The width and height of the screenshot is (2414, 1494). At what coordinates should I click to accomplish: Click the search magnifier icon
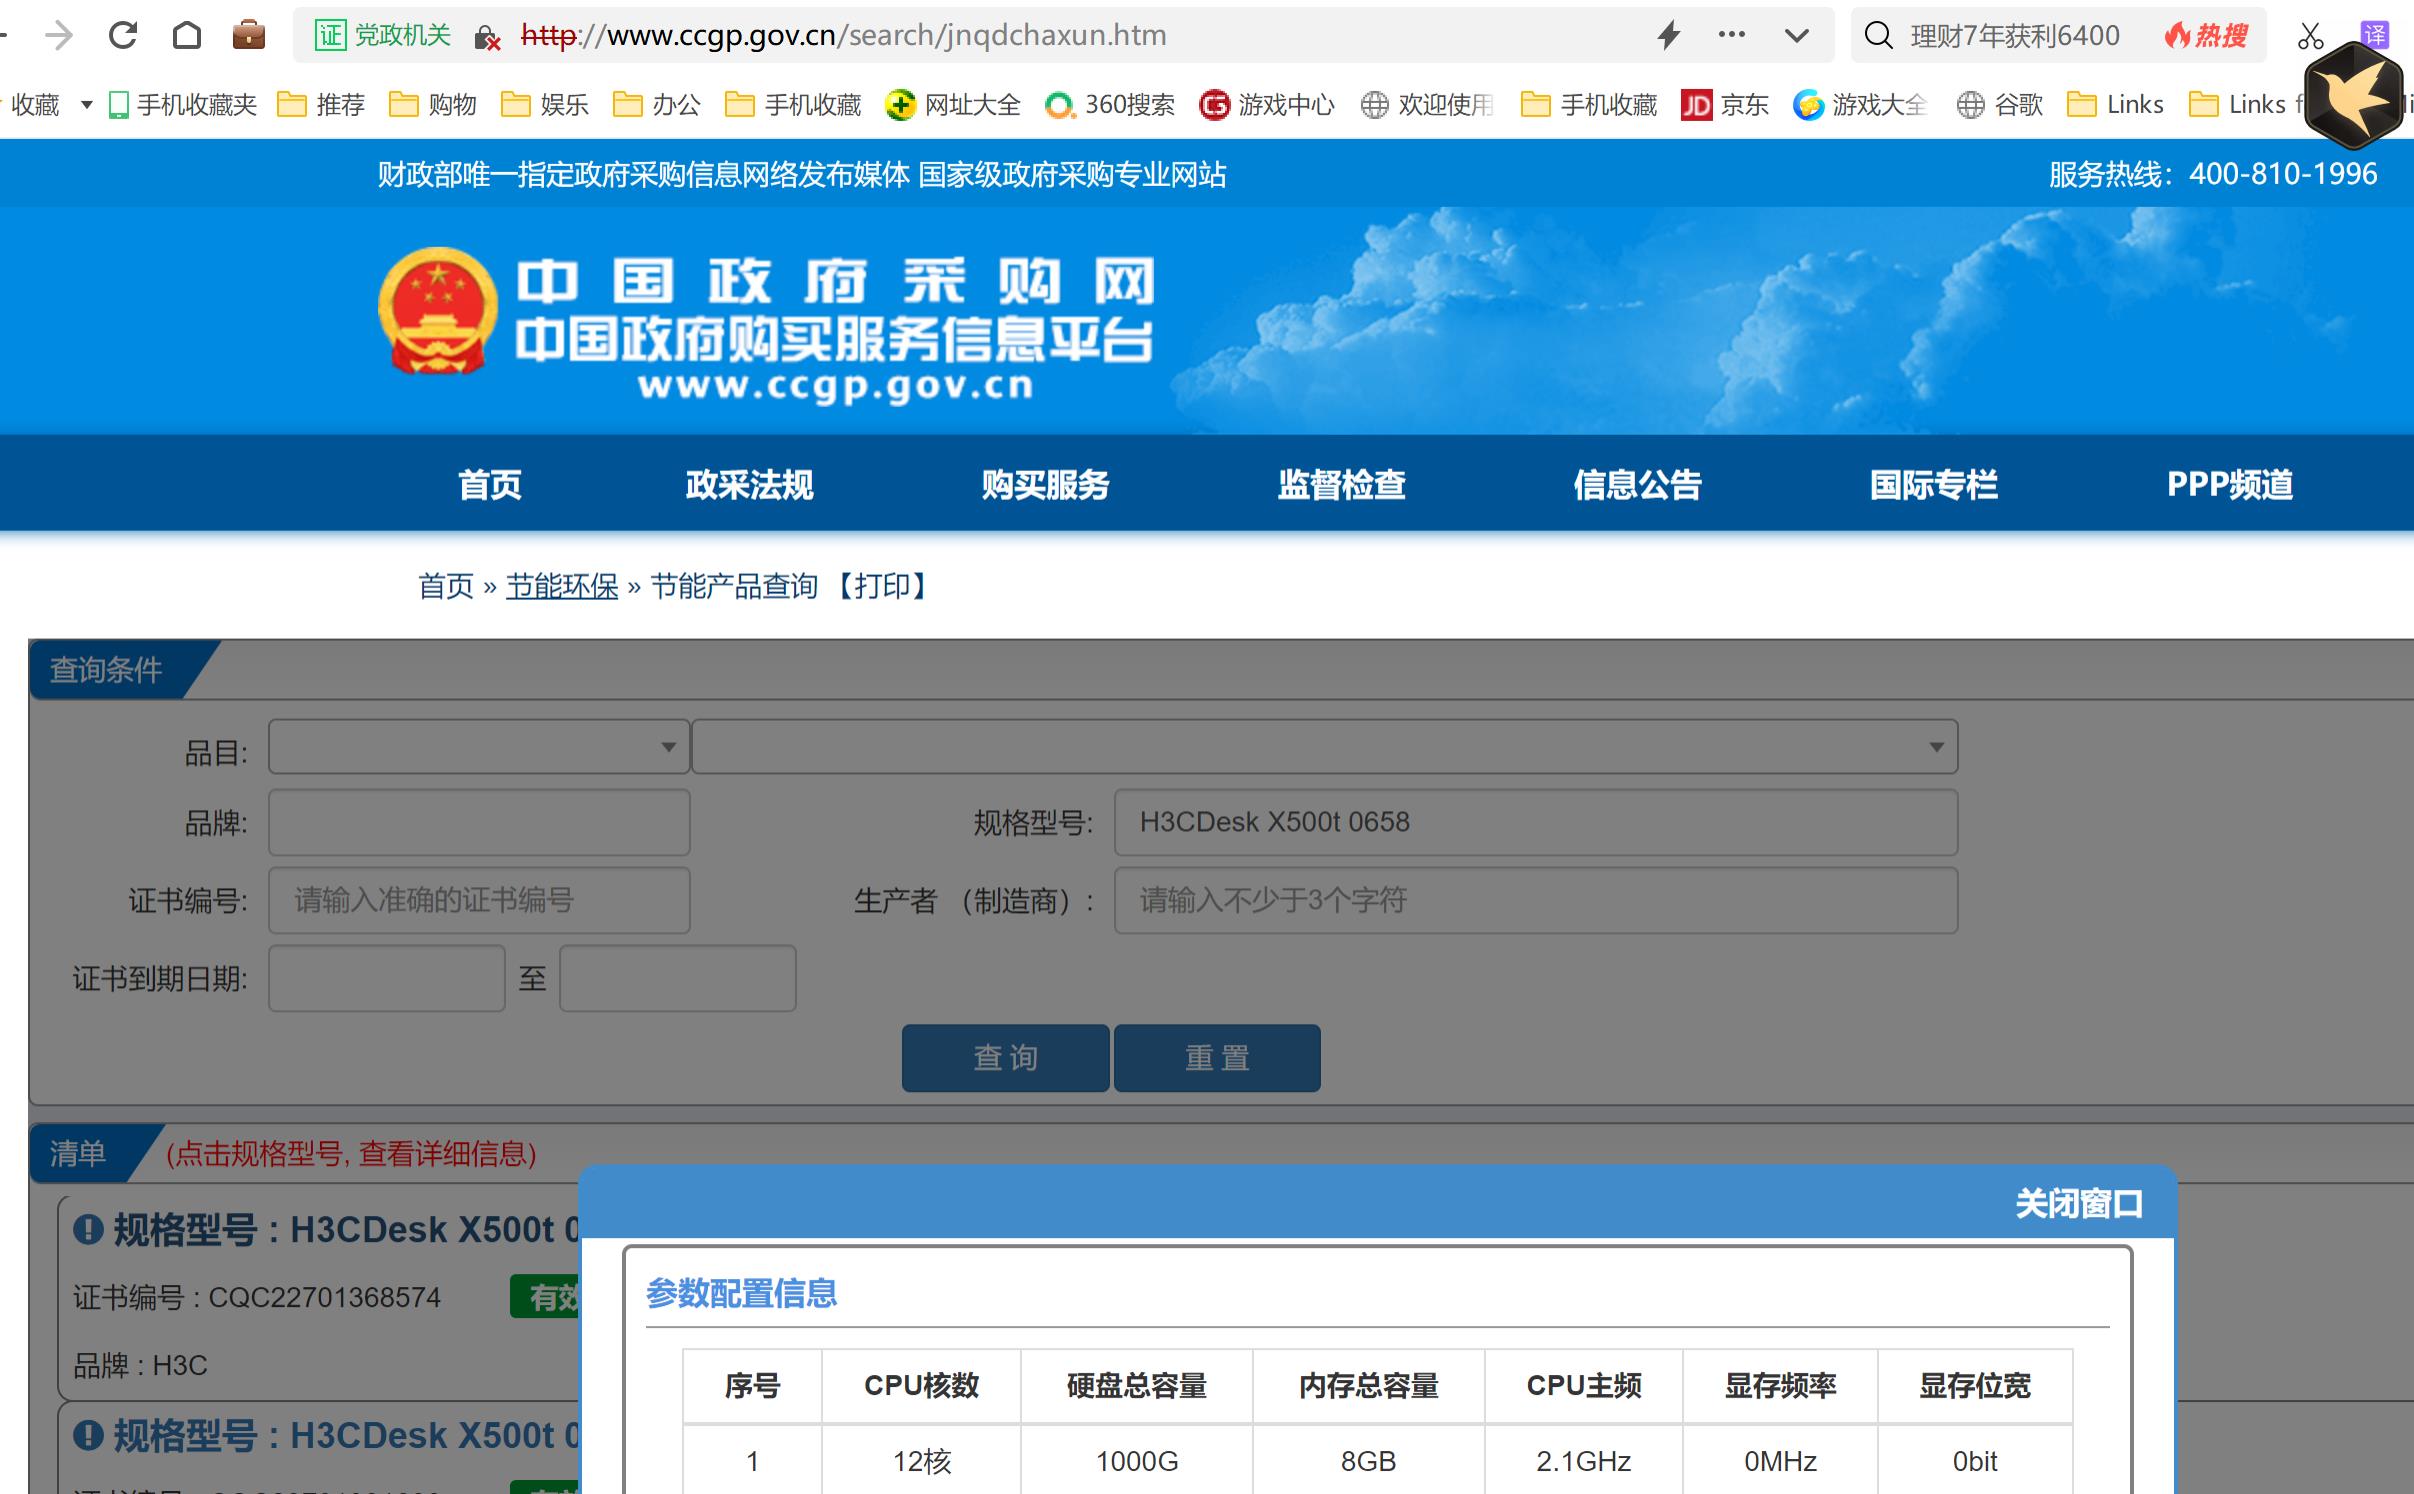pyautogui.click(x=1879, y=36)
